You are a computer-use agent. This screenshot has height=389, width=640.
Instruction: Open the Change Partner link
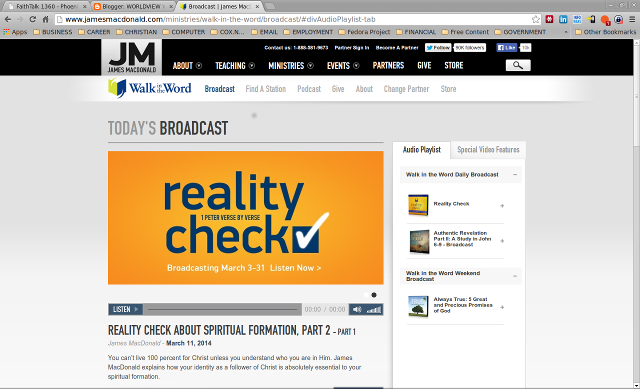(406, 89)
